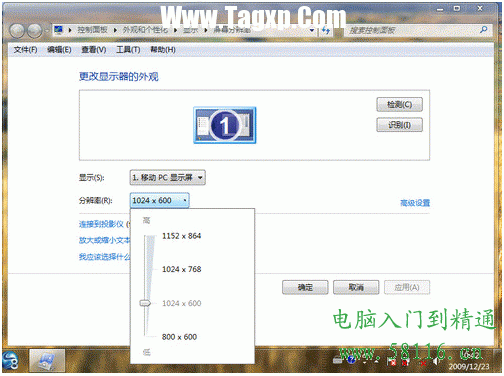Click the 识别(I) identify button
504x376 pixels.
pyautogui.click(x=399, y=125)
